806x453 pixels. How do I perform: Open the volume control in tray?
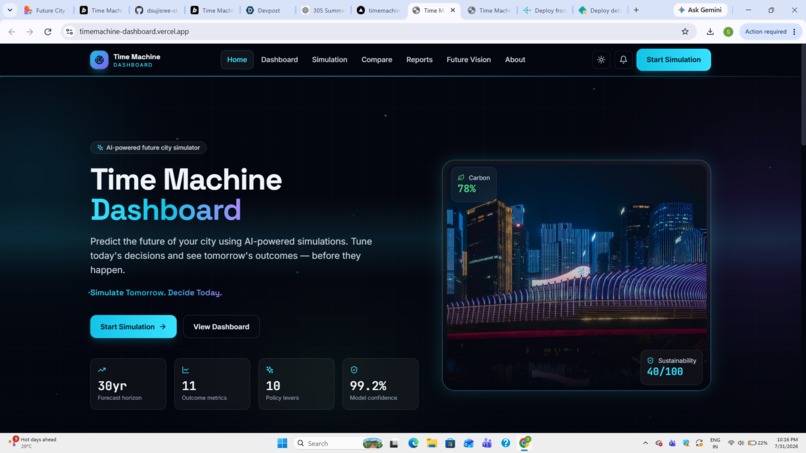tap(741, 443)
